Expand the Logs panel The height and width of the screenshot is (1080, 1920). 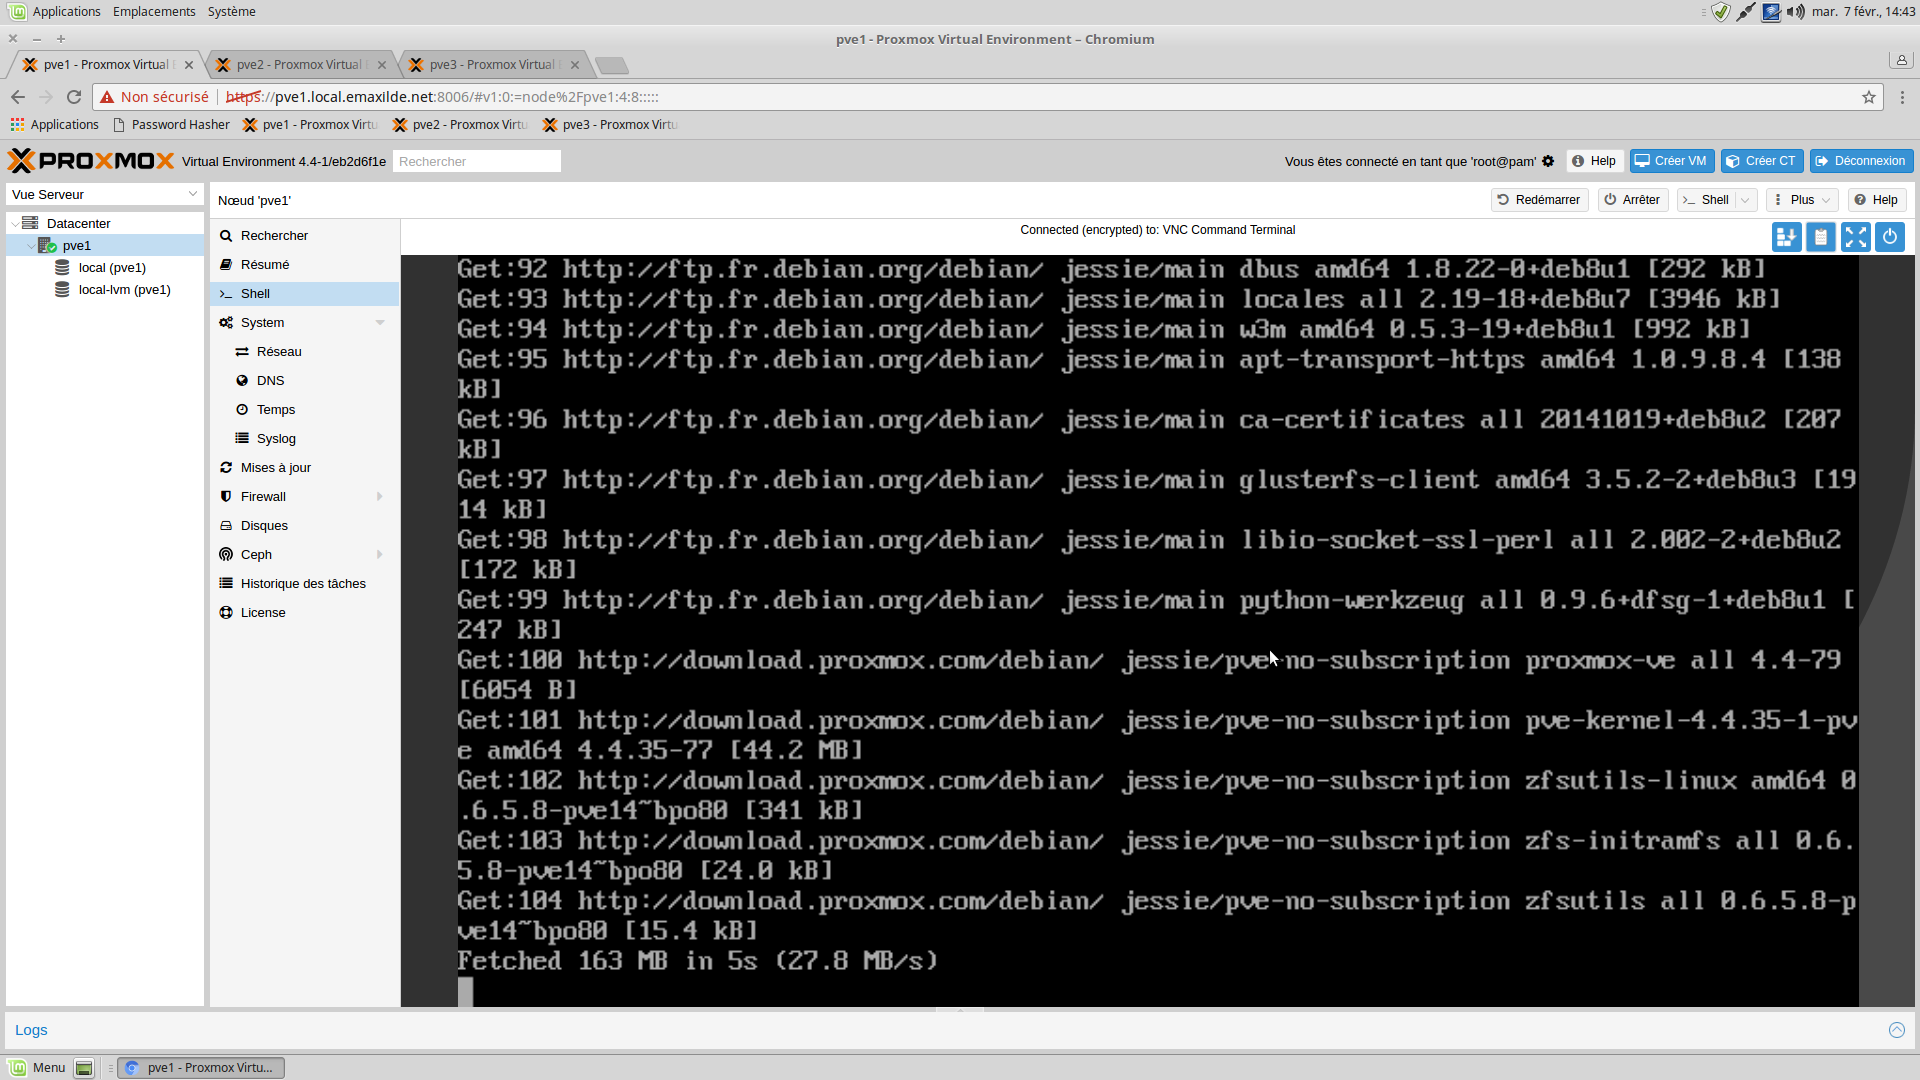click(x=1896, y=1030)
